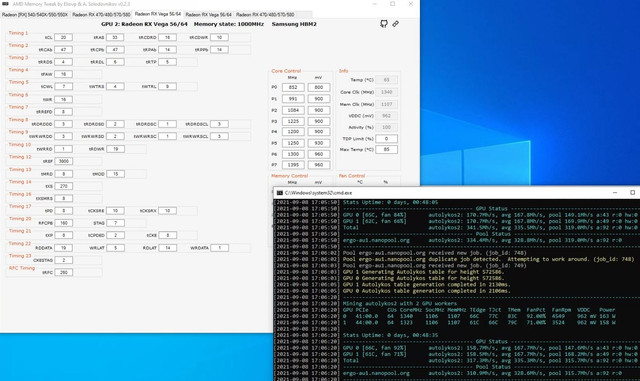Click the Max Temp (°C) field

point(386,149)
